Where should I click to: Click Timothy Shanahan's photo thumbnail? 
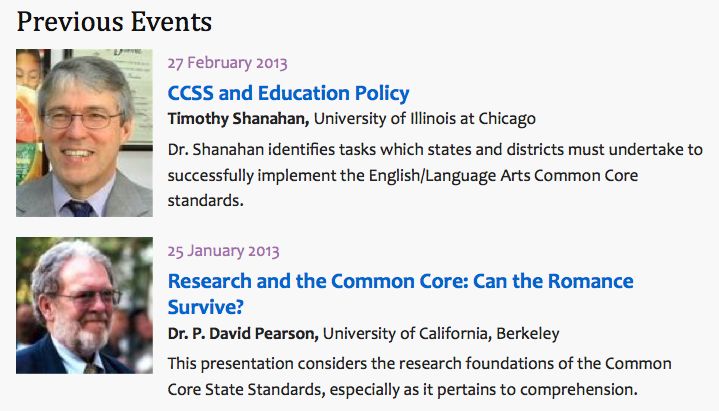[x=84, y=133]
